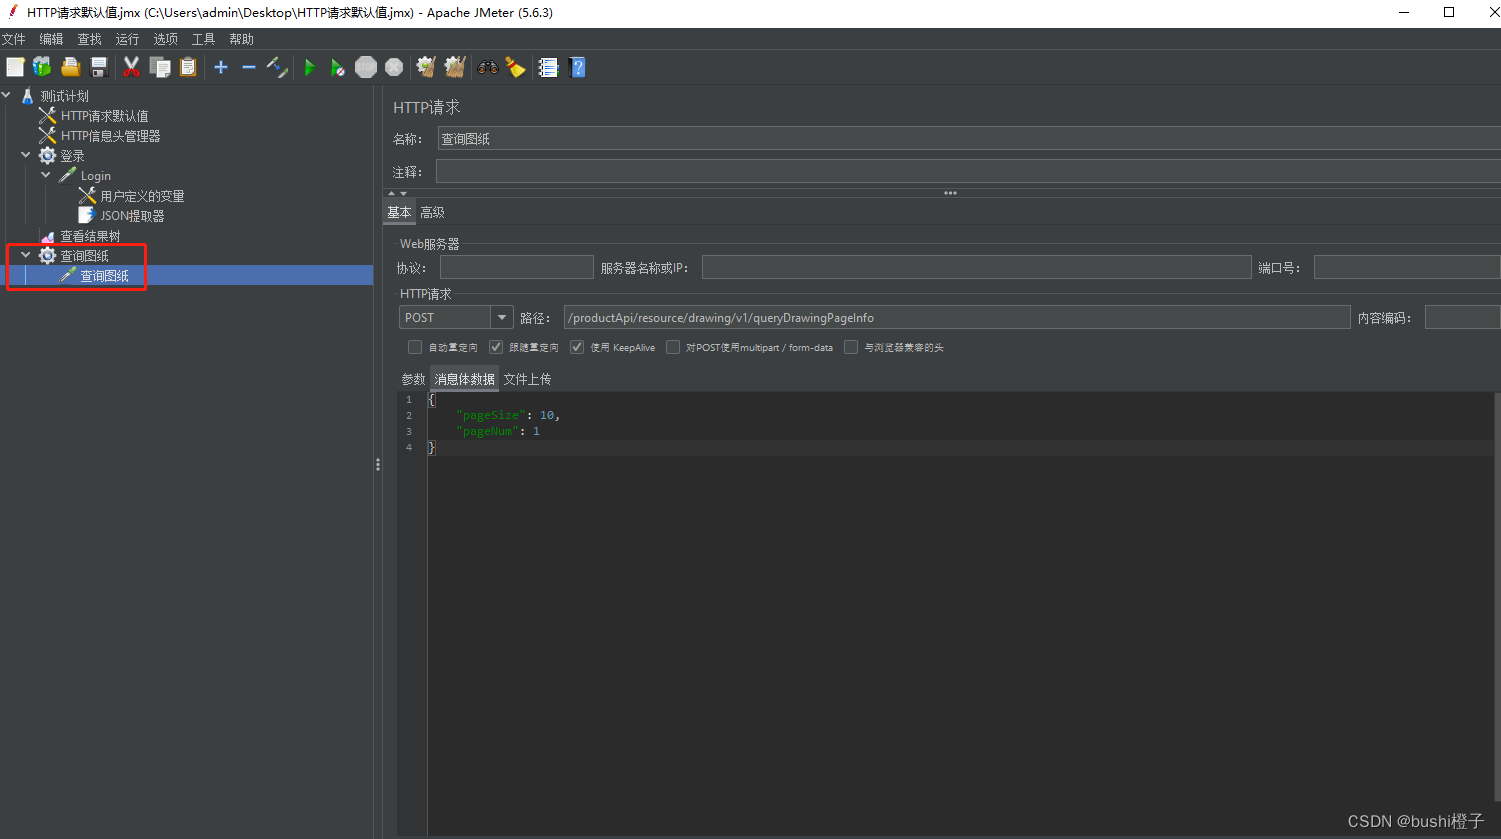Click the 路径 path input field
This screenshot has height=839, width=1501.
click(957, 317)
